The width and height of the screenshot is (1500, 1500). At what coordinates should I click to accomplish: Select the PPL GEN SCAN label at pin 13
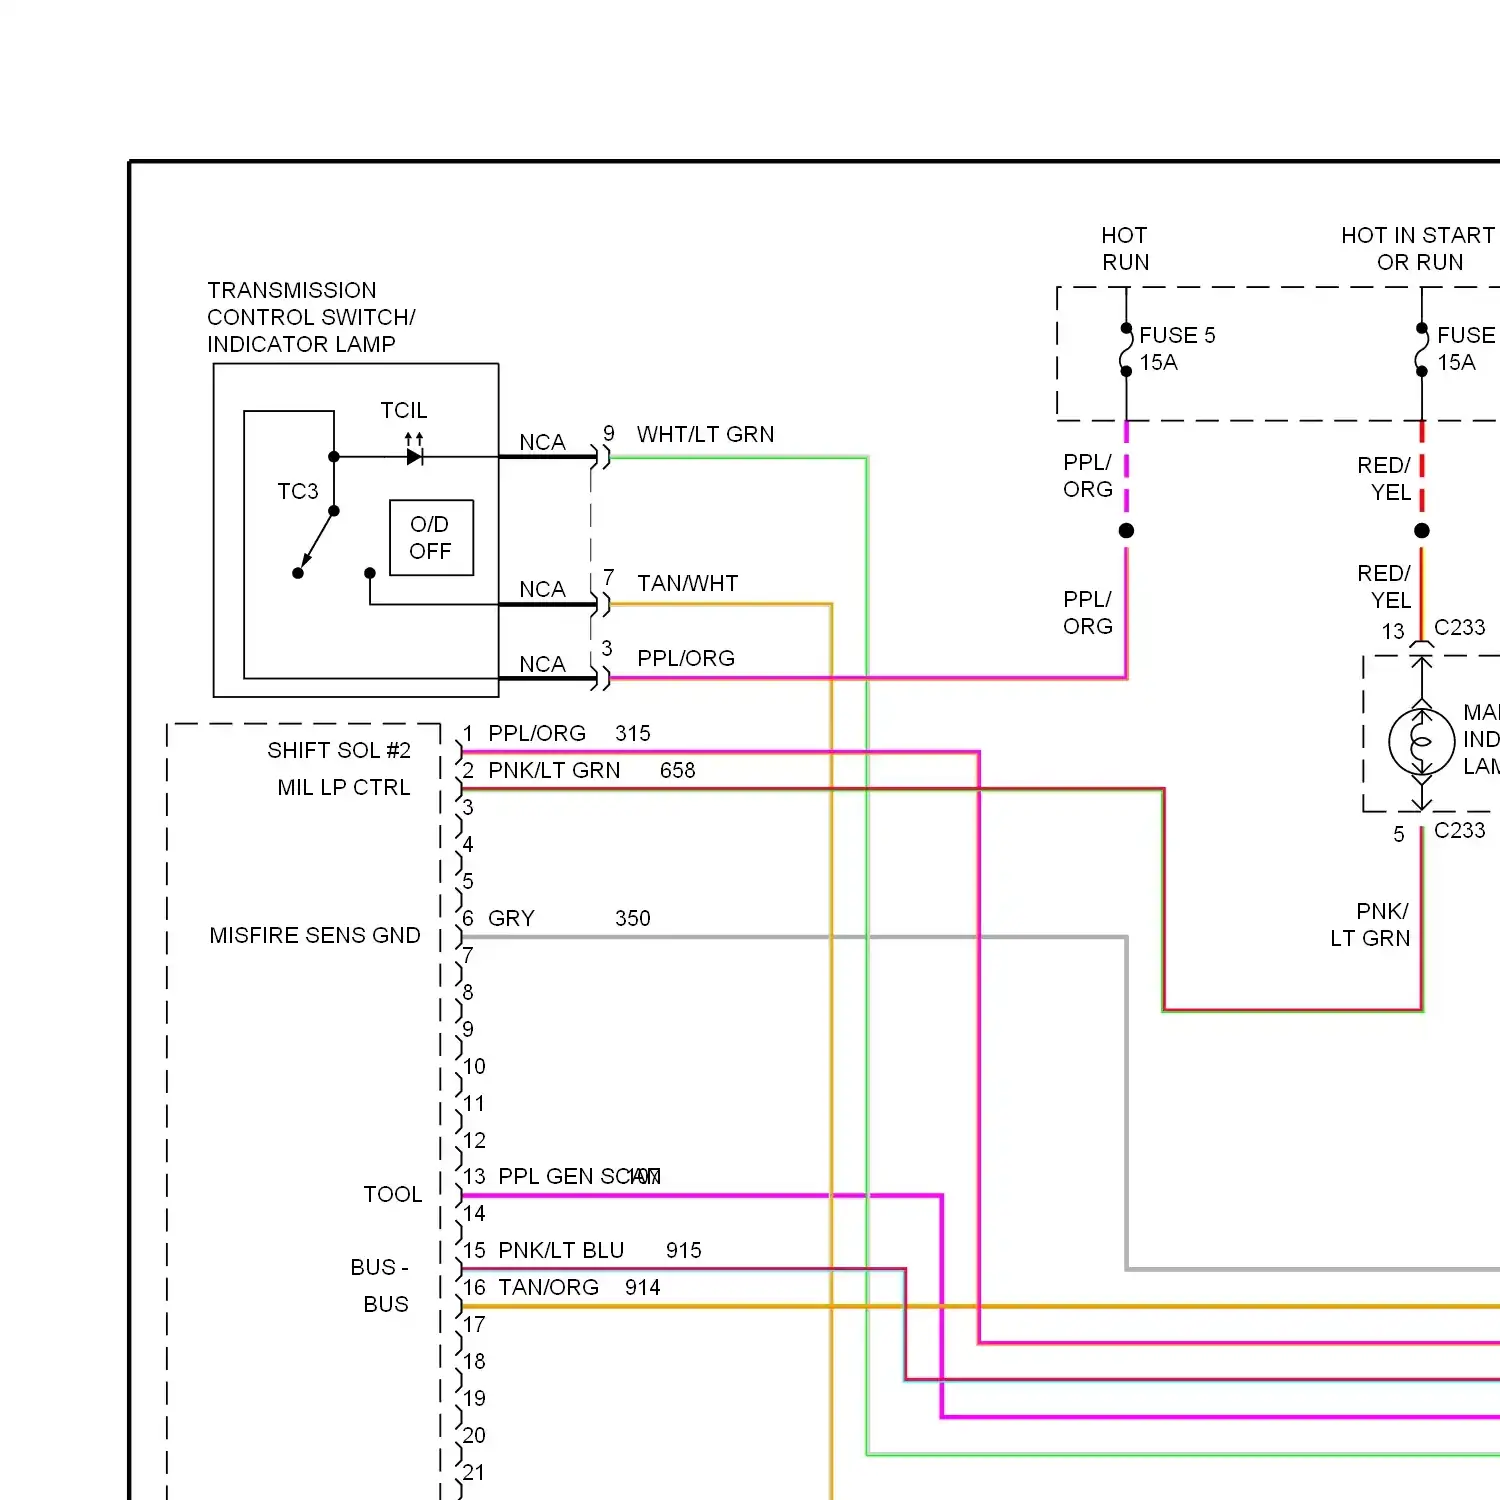[x=580, y=1177]
